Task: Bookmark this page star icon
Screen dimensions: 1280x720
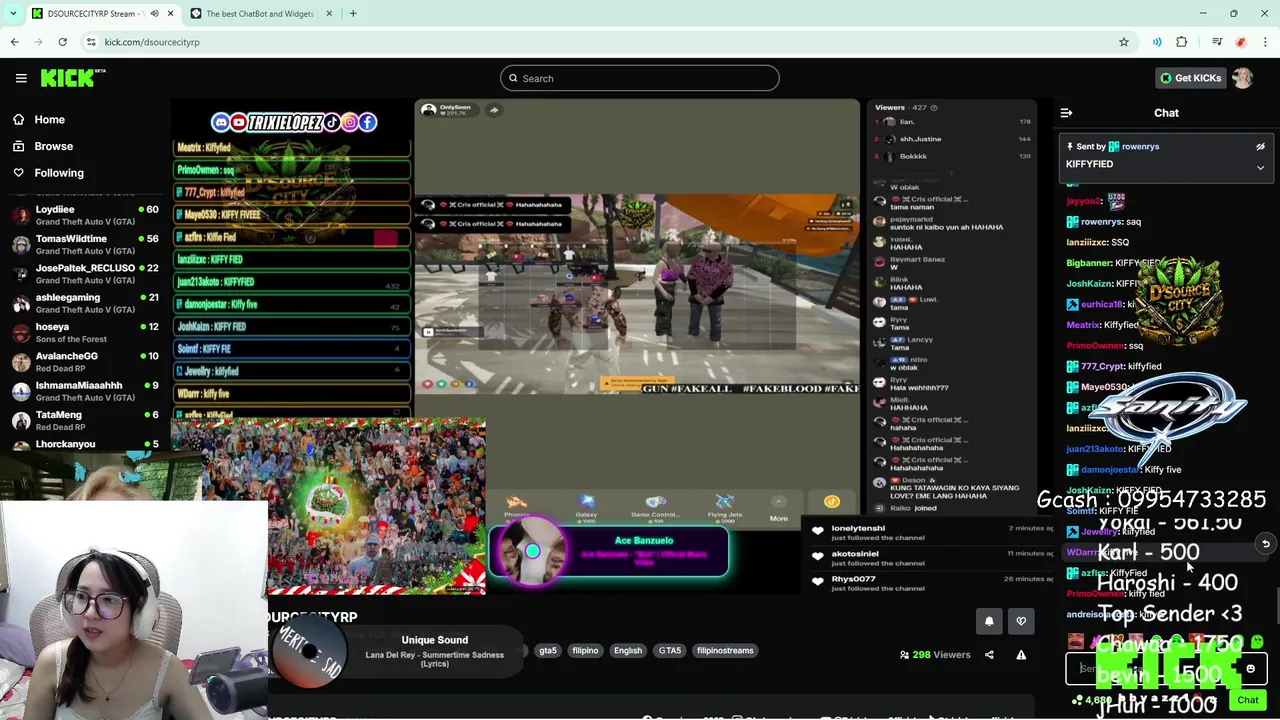Action: 1124,42
